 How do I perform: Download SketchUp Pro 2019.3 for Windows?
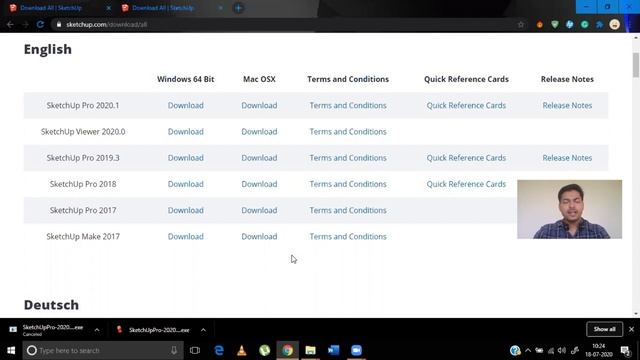click(186, 158)
